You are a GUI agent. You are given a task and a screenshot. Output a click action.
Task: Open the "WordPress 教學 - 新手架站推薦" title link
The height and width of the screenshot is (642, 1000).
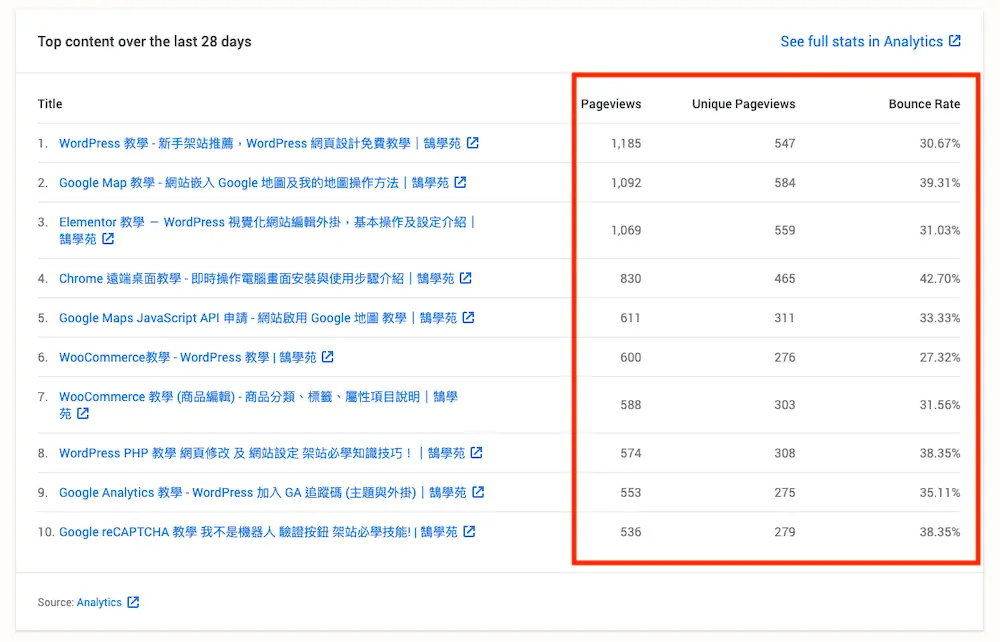260,143
